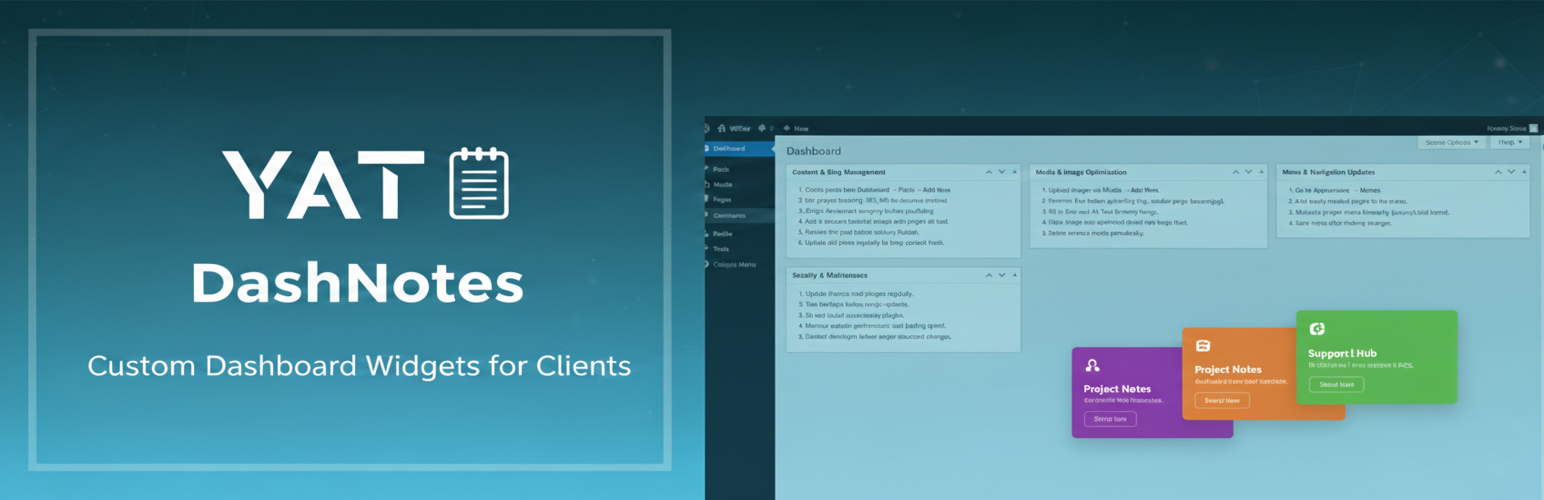
Task: Move the Content Management widget up
Action: click(x=988, y=172)
